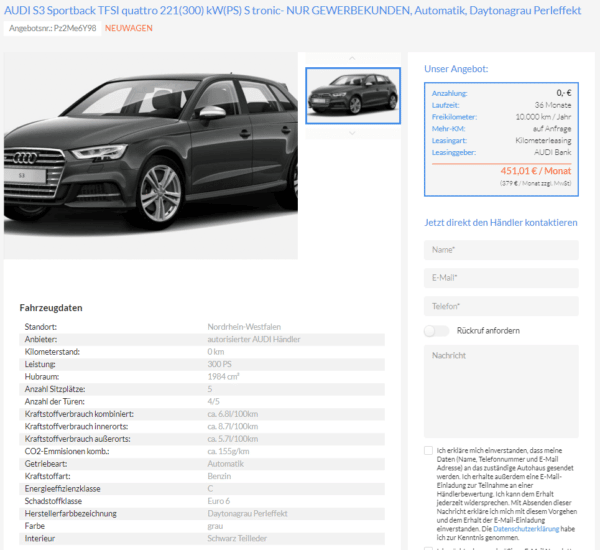The width and height of the screenshot is (600, 550).
Task: Focus the Telefon input field
Action: click(x=501, y=306)
